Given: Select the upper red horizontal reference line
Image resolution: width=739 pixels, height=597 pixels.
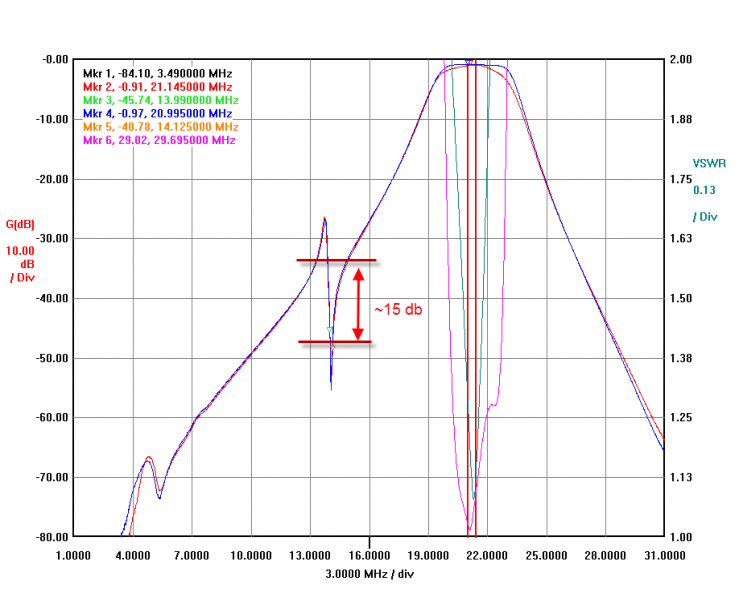Looking at the screenshot, I should (x=335, y=260).
